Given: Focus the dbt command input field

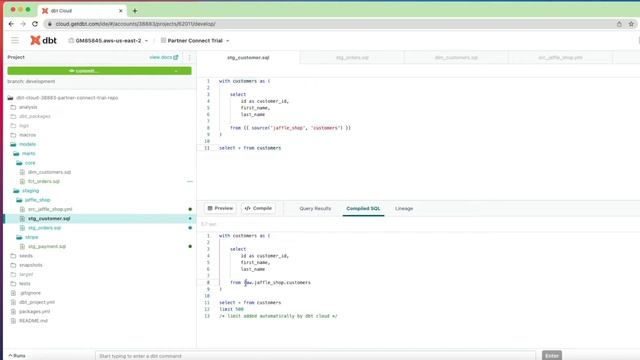Looking at the screenshot, I should (316, 356).
